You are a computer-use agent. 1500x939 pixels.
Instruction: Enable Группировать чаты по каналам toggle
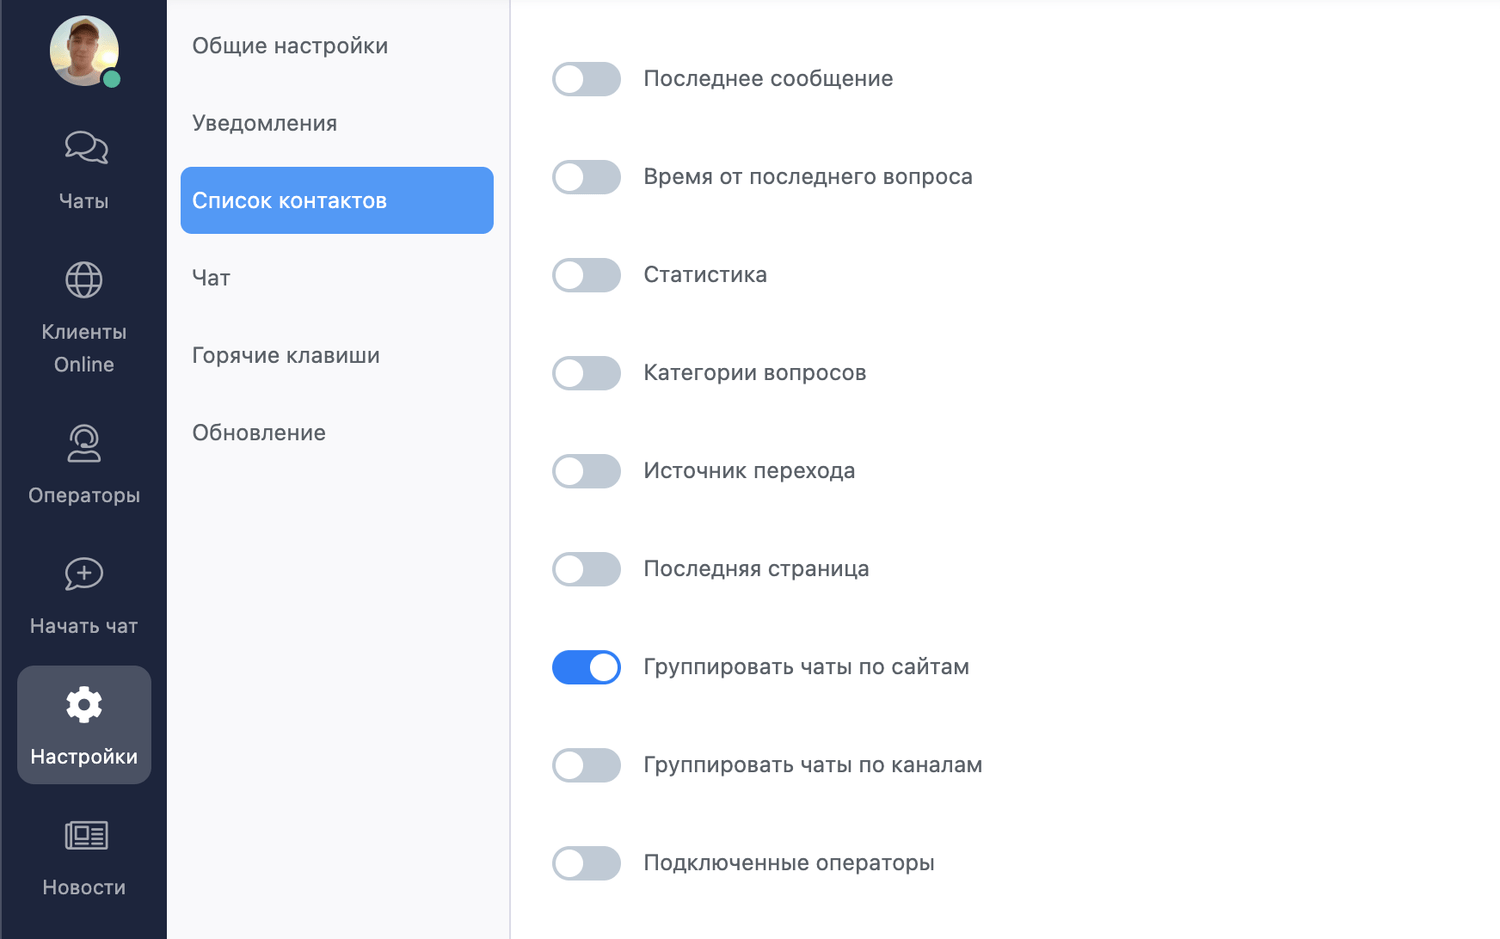tap(587, 765)
